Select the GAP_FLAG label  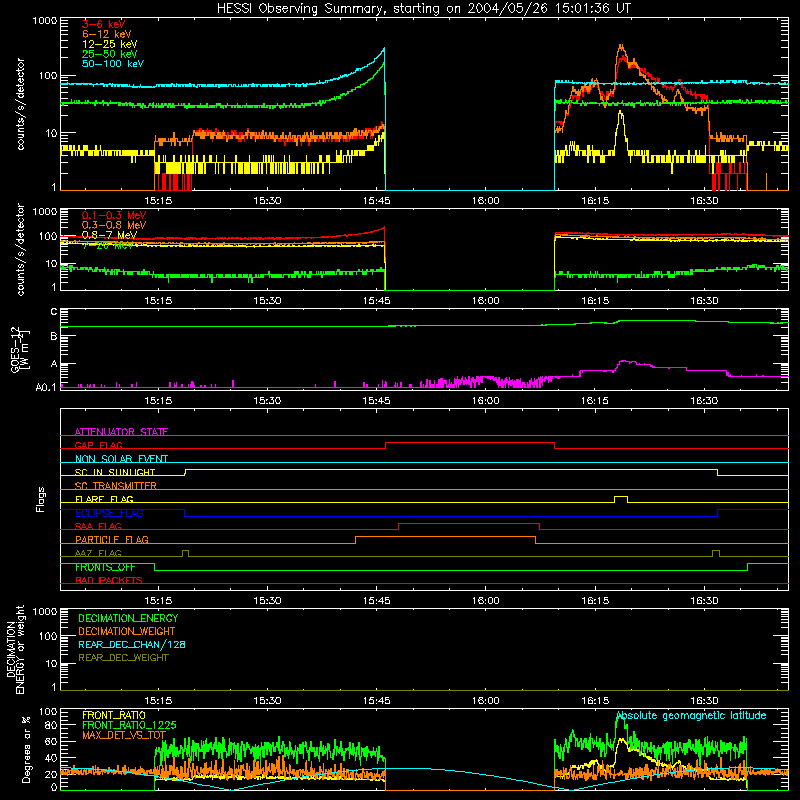pyautogui.click(x=98, y=445)
